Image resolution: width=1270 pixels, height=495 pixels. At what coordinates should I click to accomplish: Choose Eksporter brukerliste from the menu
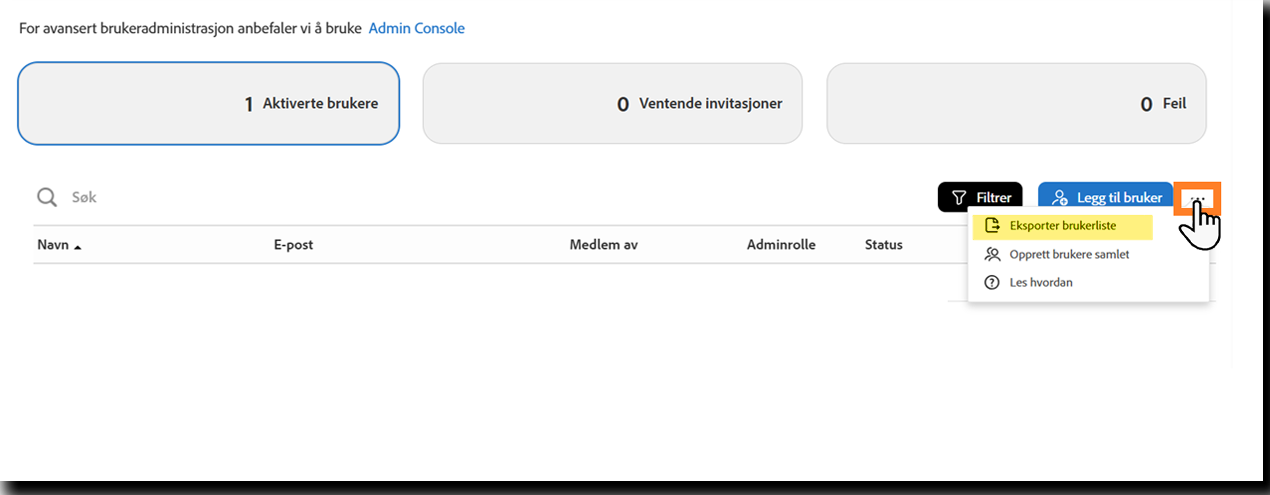coord(1062,226)
